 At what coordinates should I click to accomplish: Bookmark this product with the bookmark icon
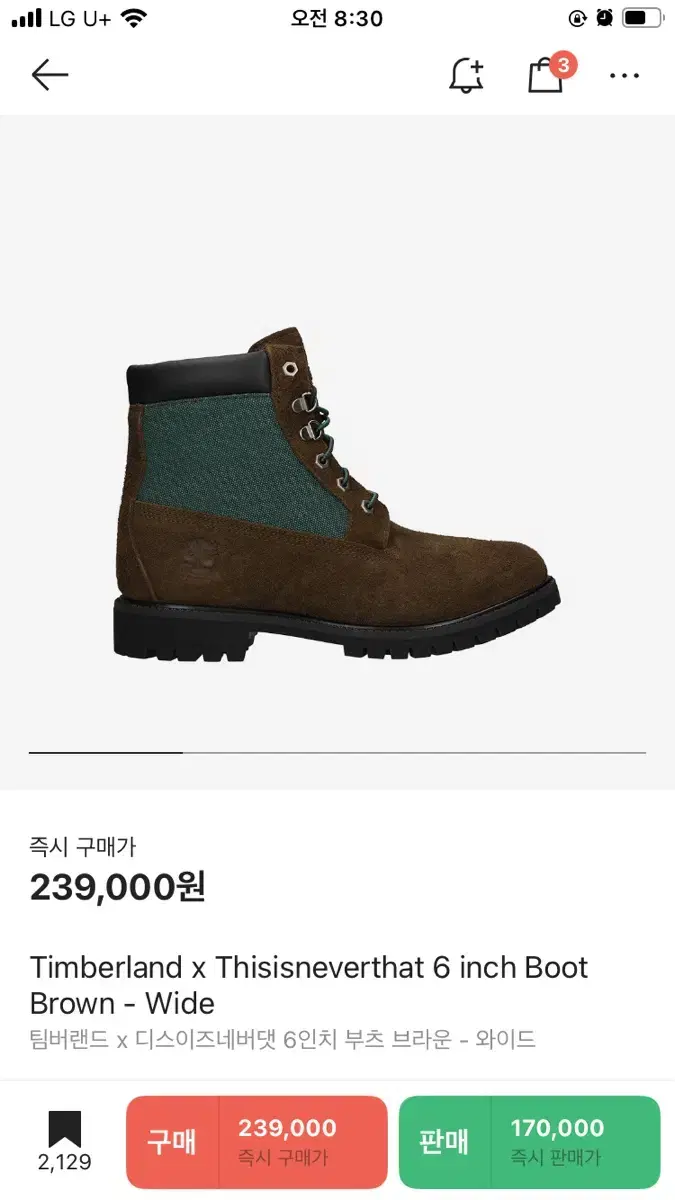tap(65, 1130)
